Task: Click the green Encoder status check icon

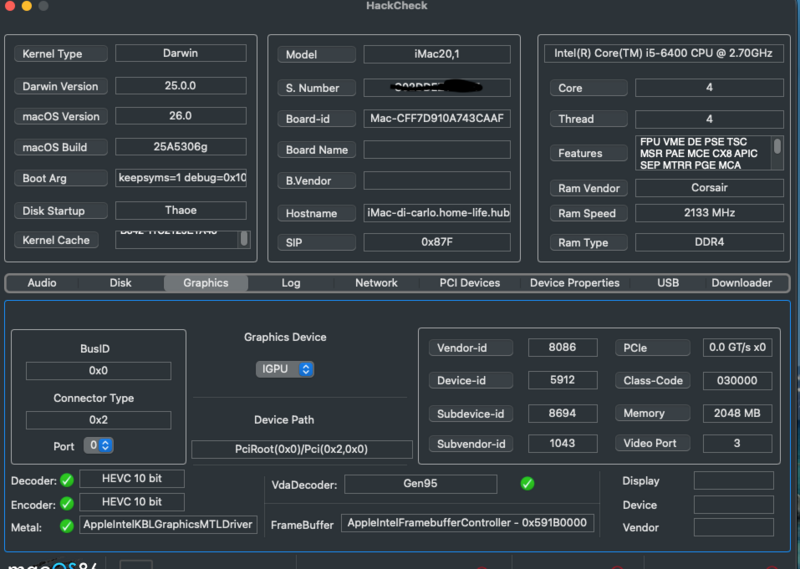Action: tap(67, 504)
